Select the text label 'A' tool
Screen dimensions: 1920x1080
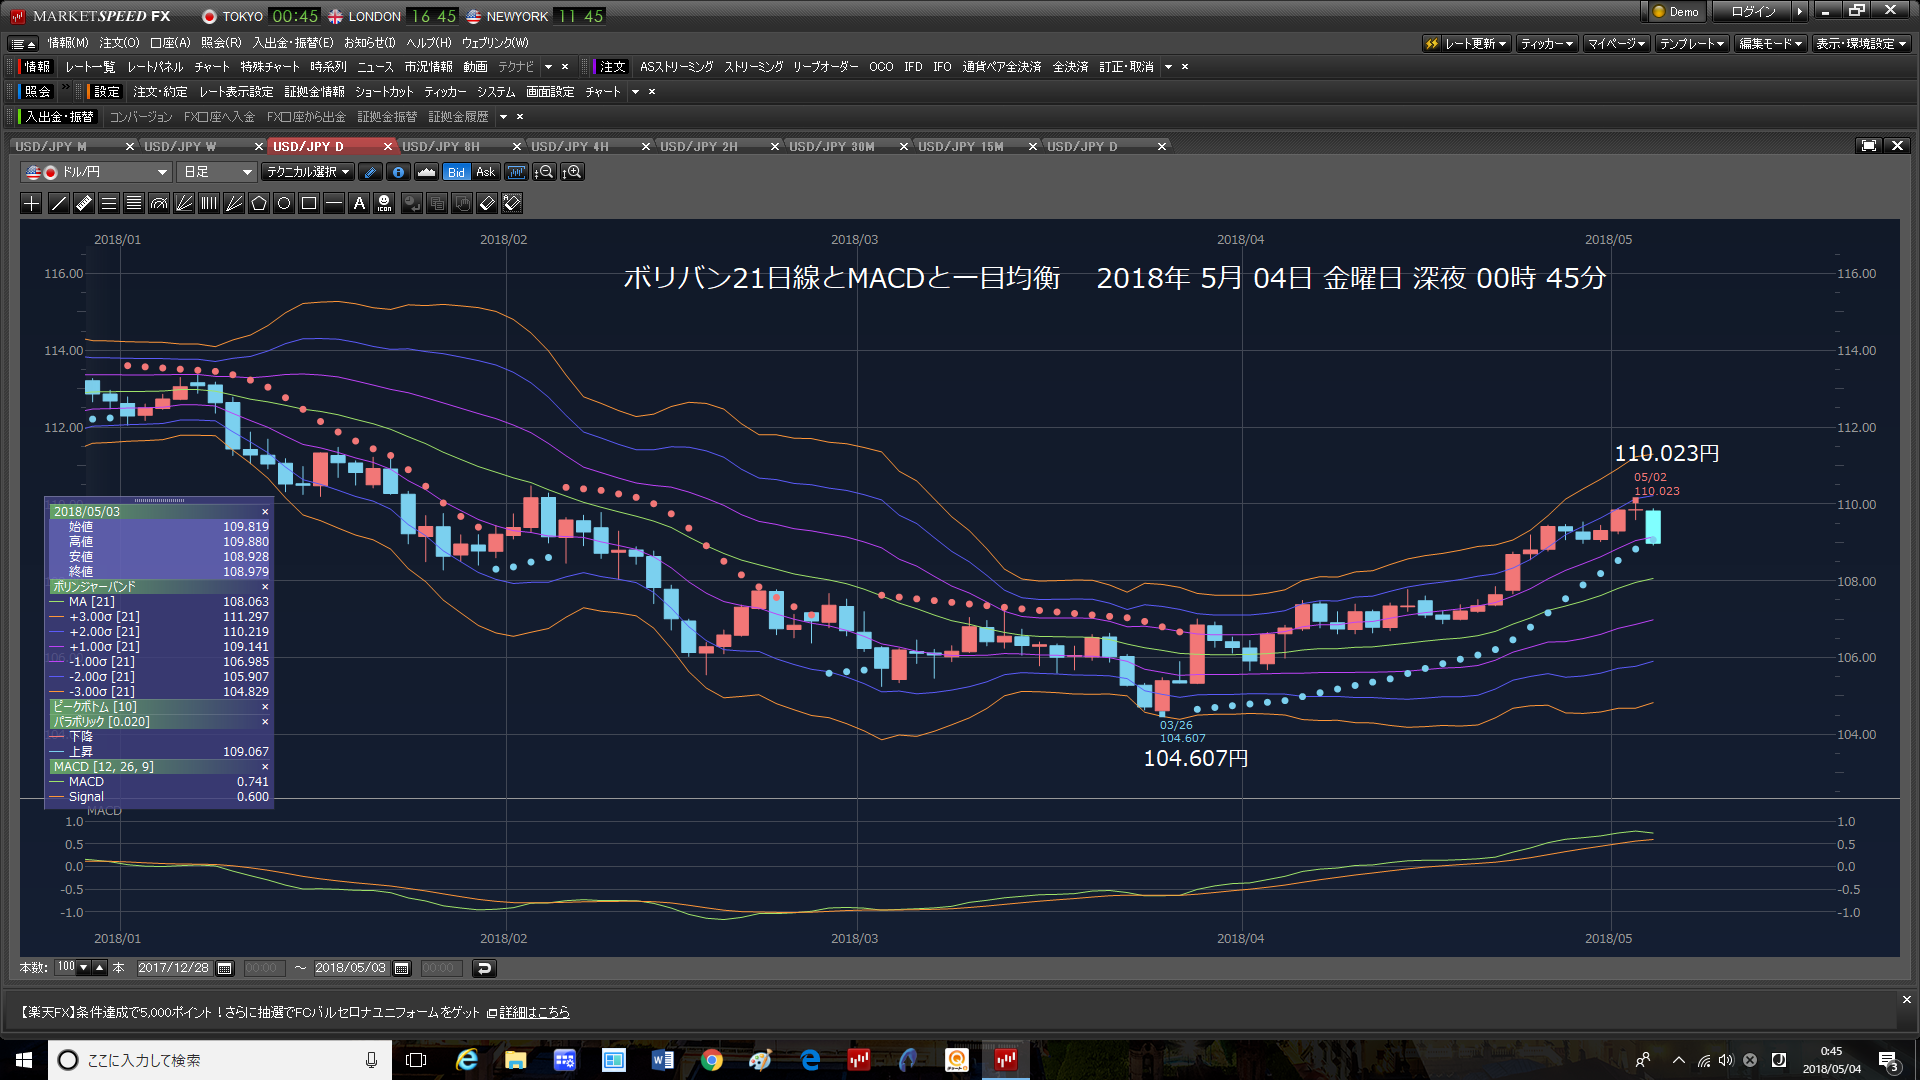(359, 204)
